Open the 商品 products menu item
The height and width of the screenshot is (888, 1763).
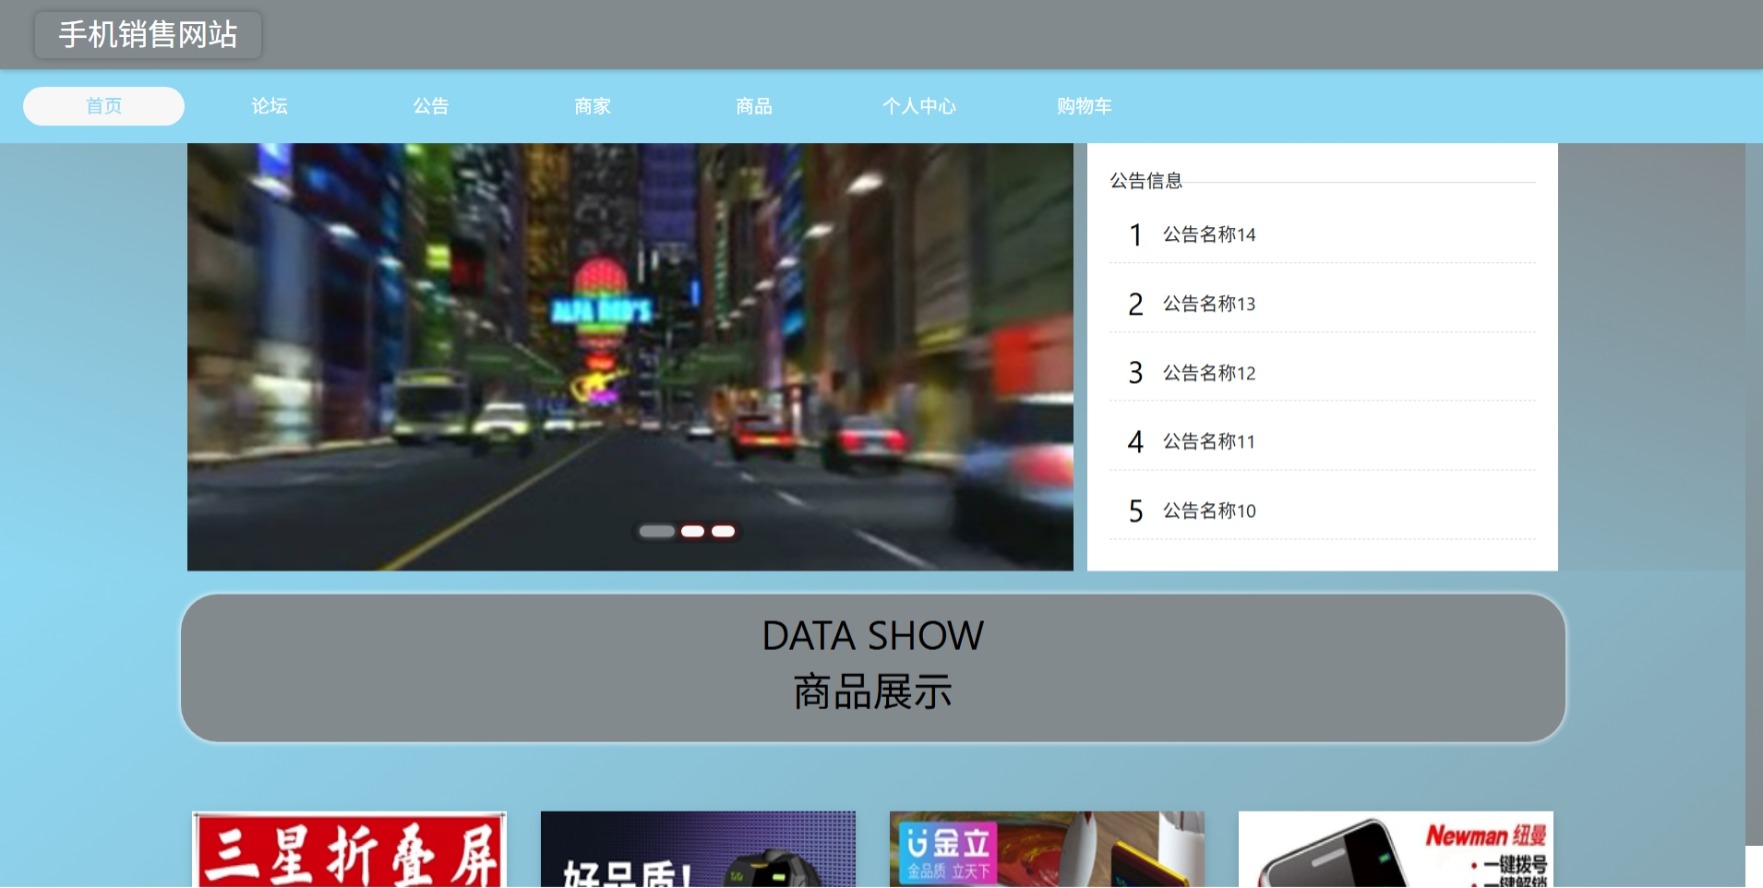point(754,106)
